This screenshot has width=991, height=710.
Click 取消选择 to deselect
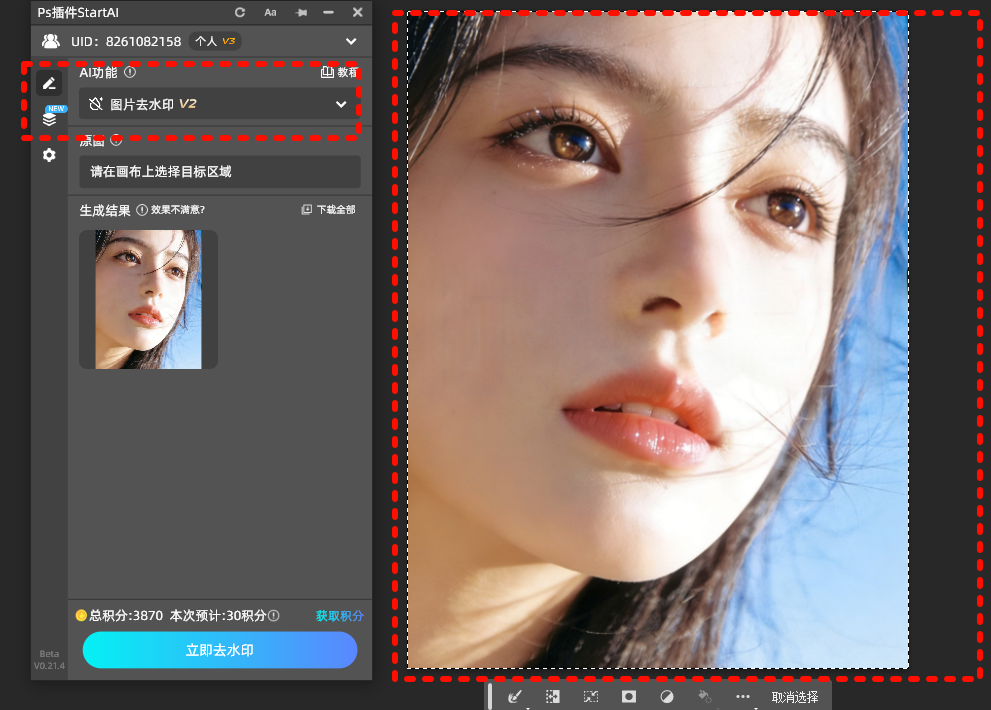pos(794,697)
